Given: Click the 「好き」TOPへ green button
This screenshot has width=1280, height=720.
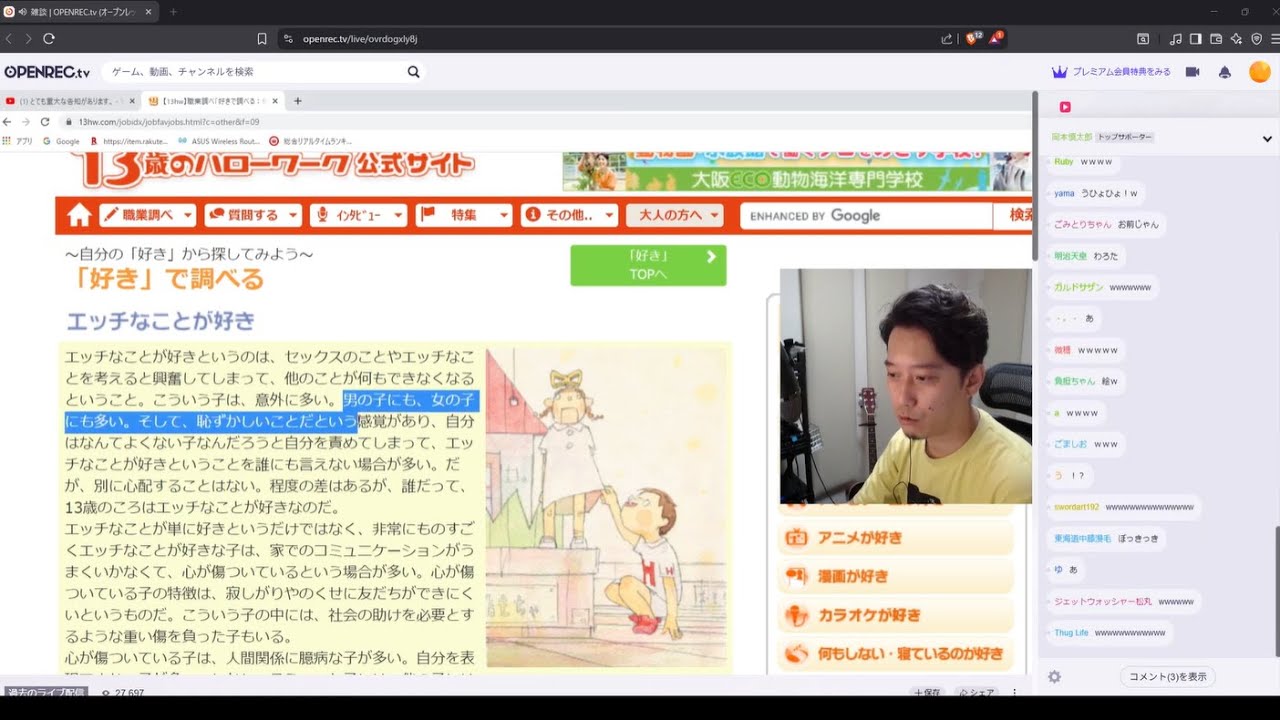Looking at the screenshot, I should [x=648, y=265].
